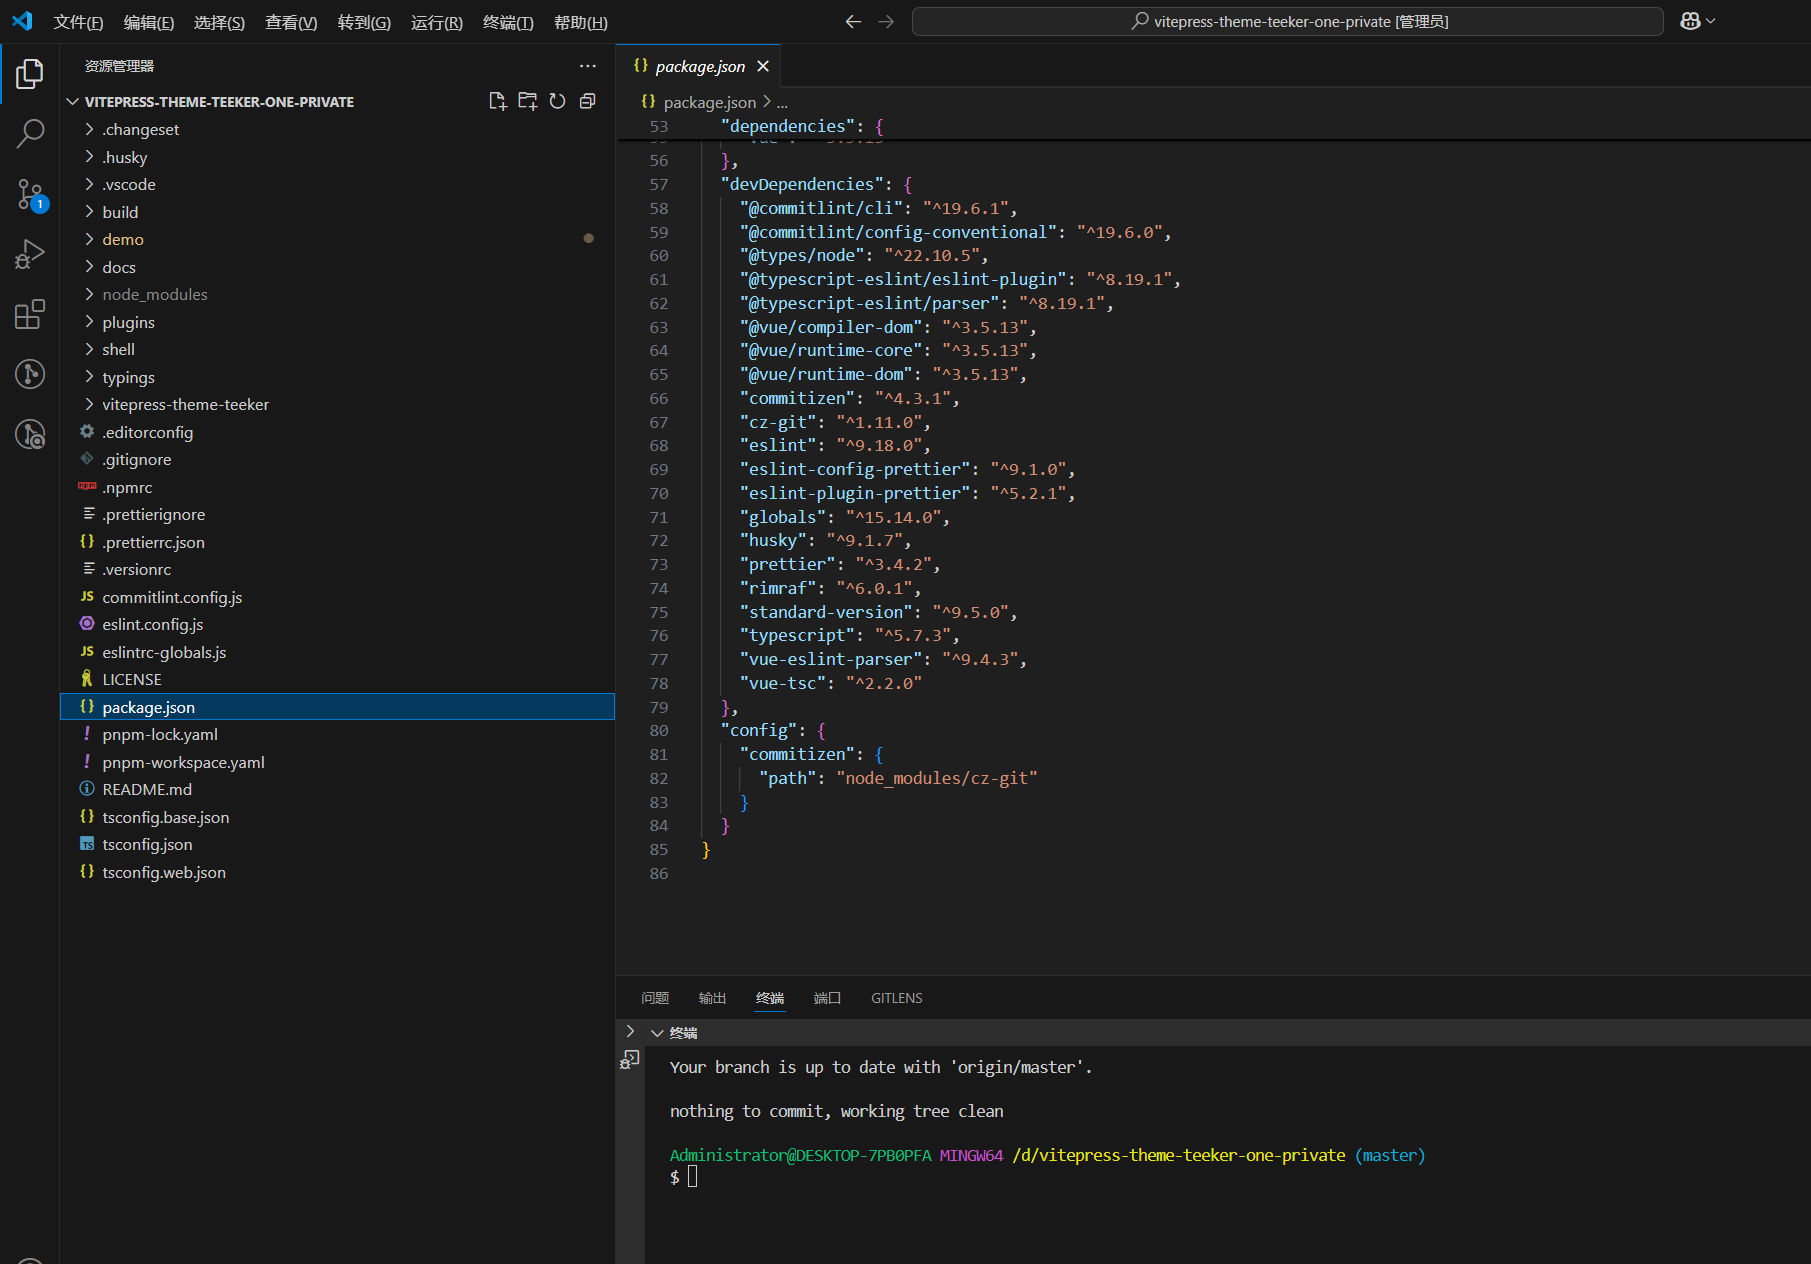The height and width of the screenshot is (1264, 1811).
Task: Open the 帮助(H) menu
Action: [581, 22]
